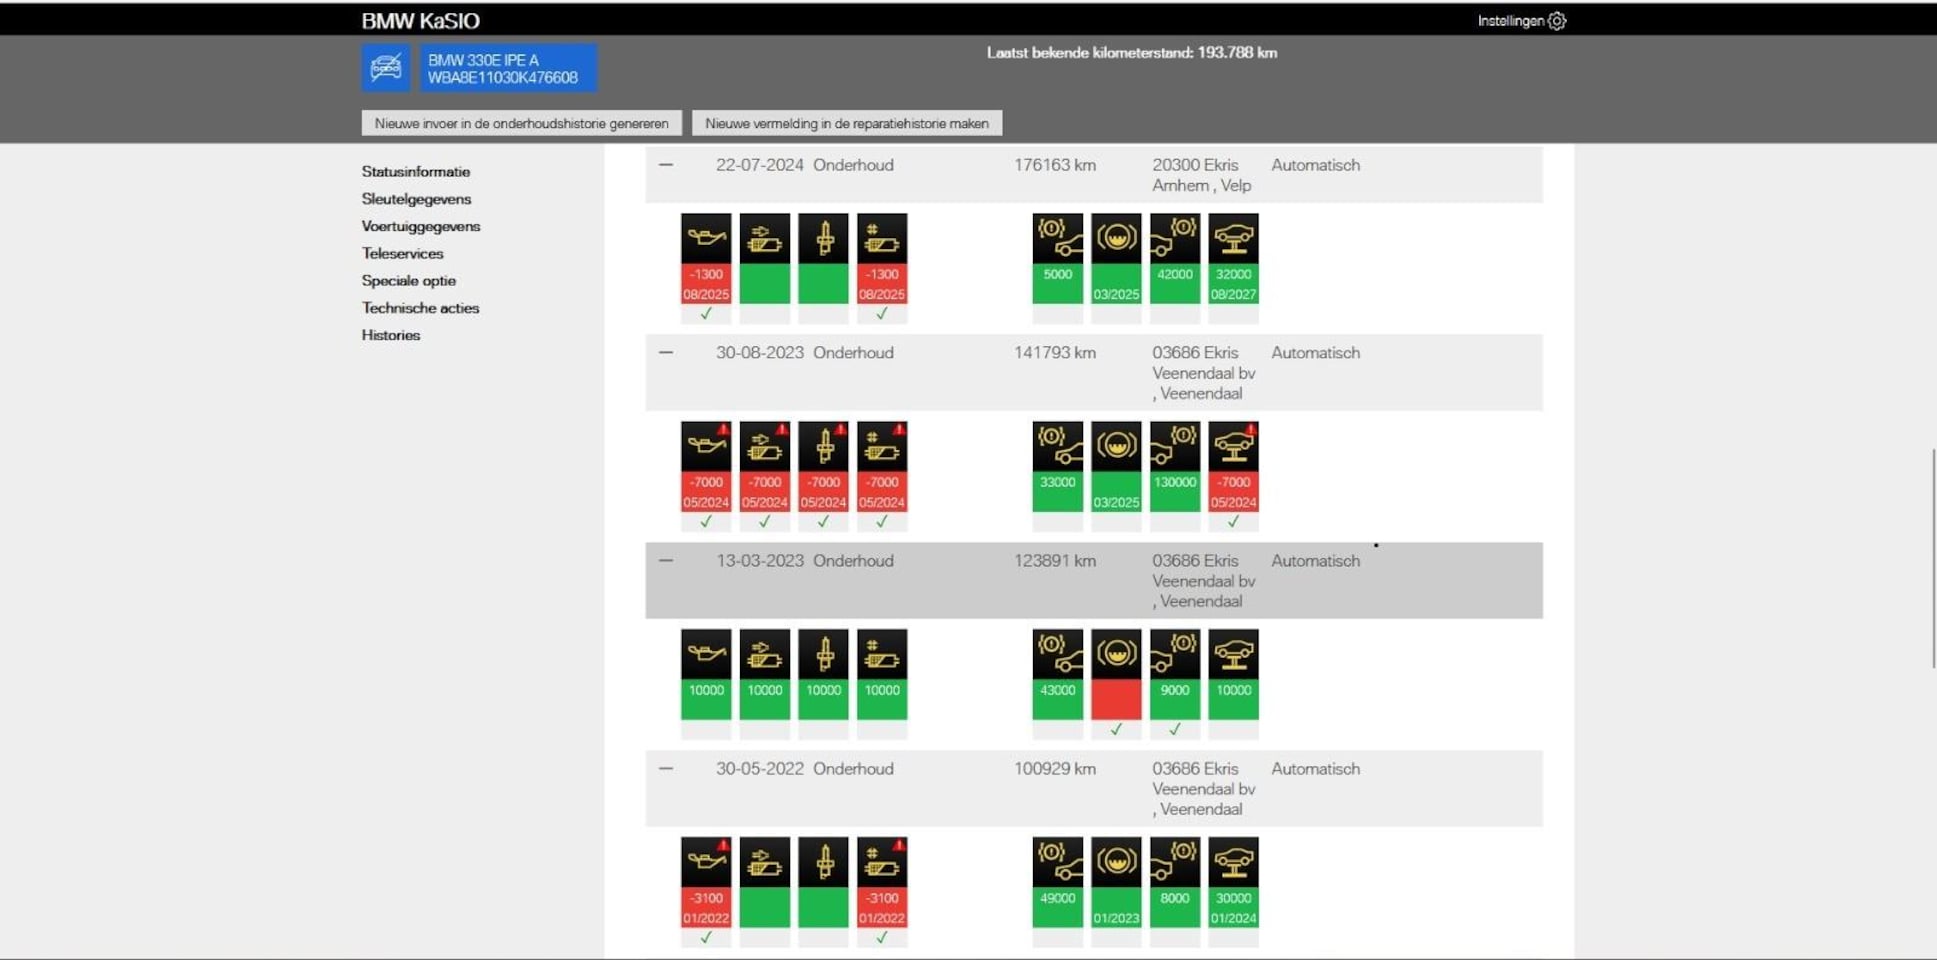Click the front brake icon showing 49000

click(x=1058, y=862)
